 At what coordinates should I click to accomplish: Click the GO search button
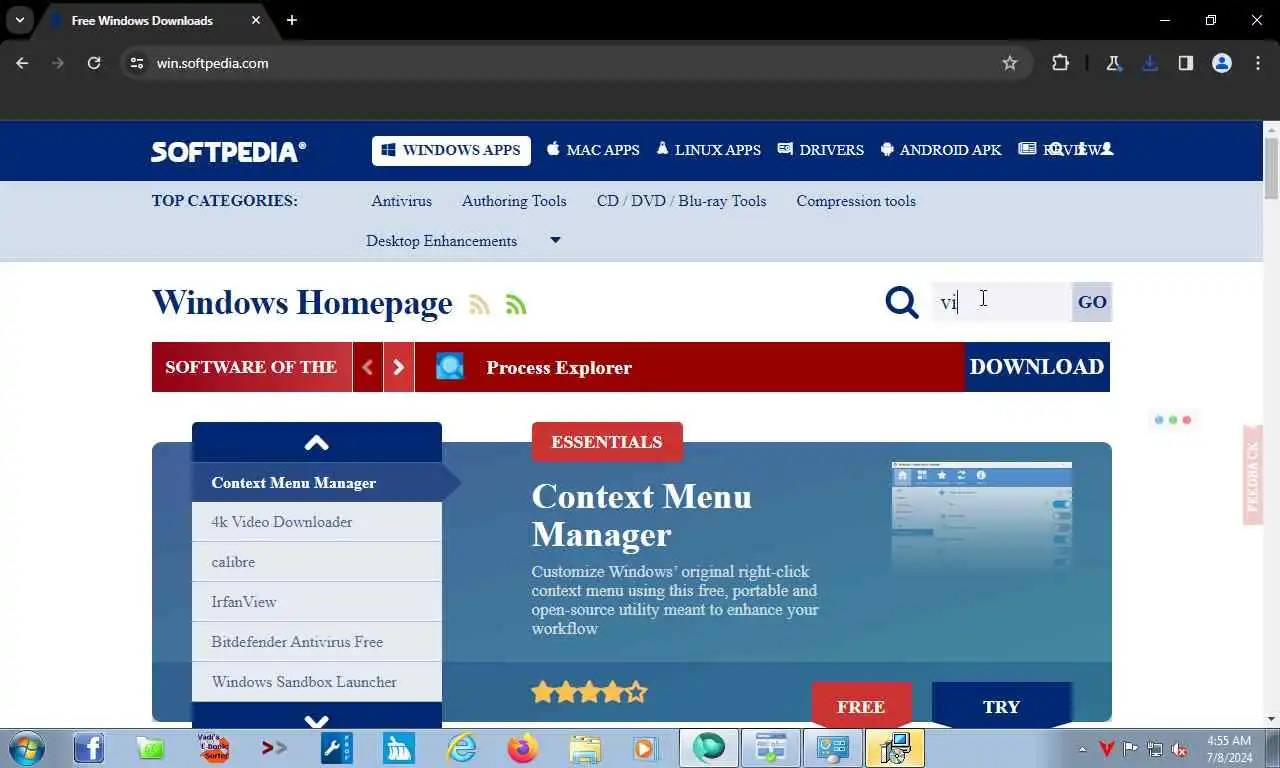tap(1092, 302)
